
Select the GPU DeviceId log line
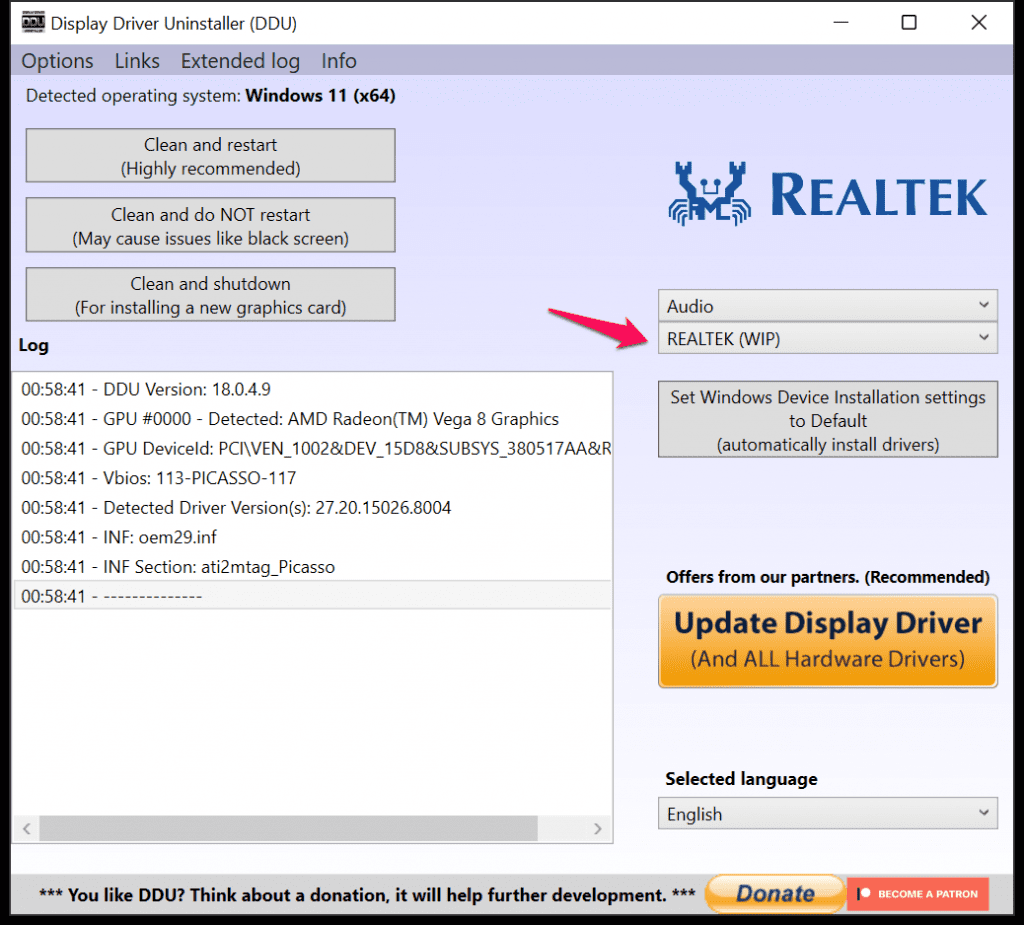pos(312,449)
